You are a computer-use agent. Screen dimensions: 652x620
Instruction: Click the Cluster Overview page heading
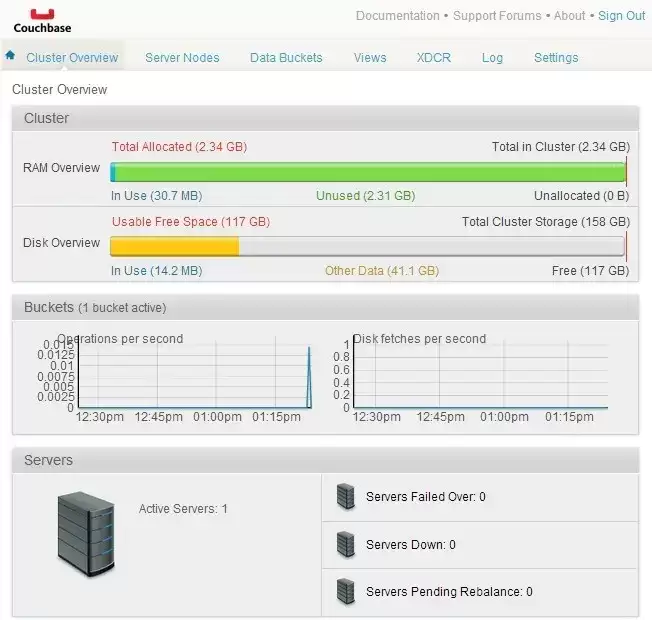(59, 89)
